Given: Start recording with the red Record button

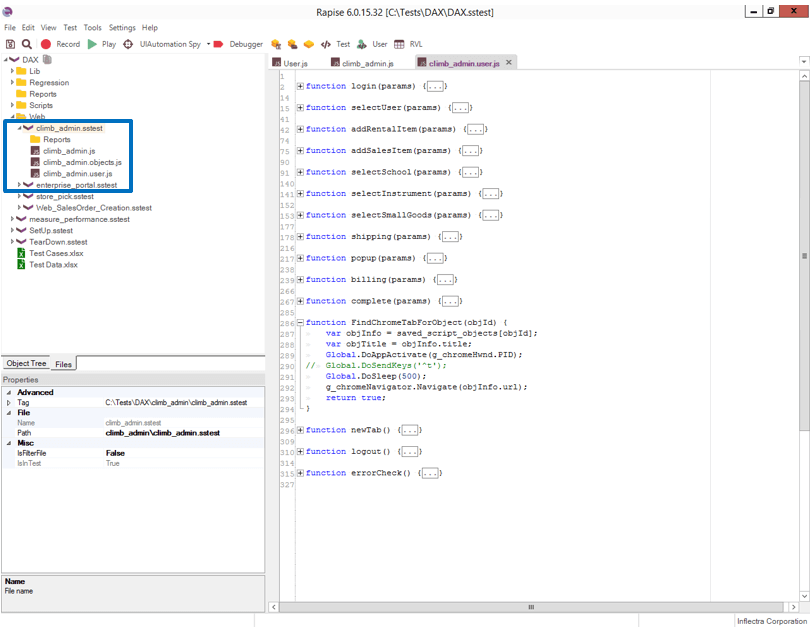Looking at the screenshot, I should 46,44.
